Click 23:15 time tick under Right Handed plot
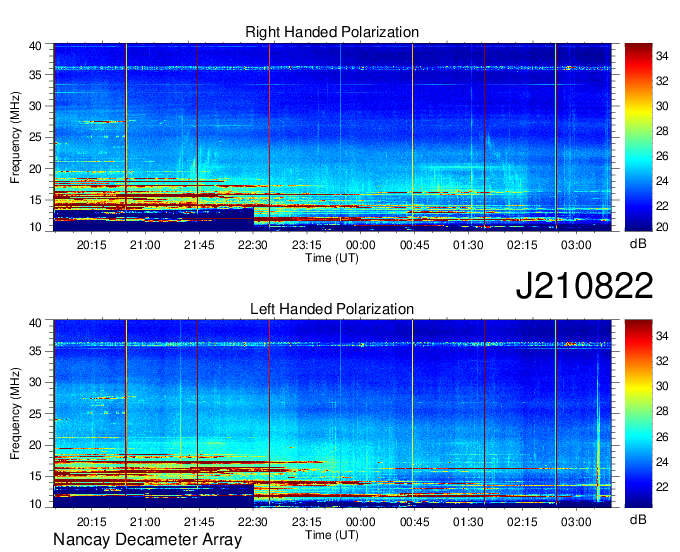 pos(307,245)
